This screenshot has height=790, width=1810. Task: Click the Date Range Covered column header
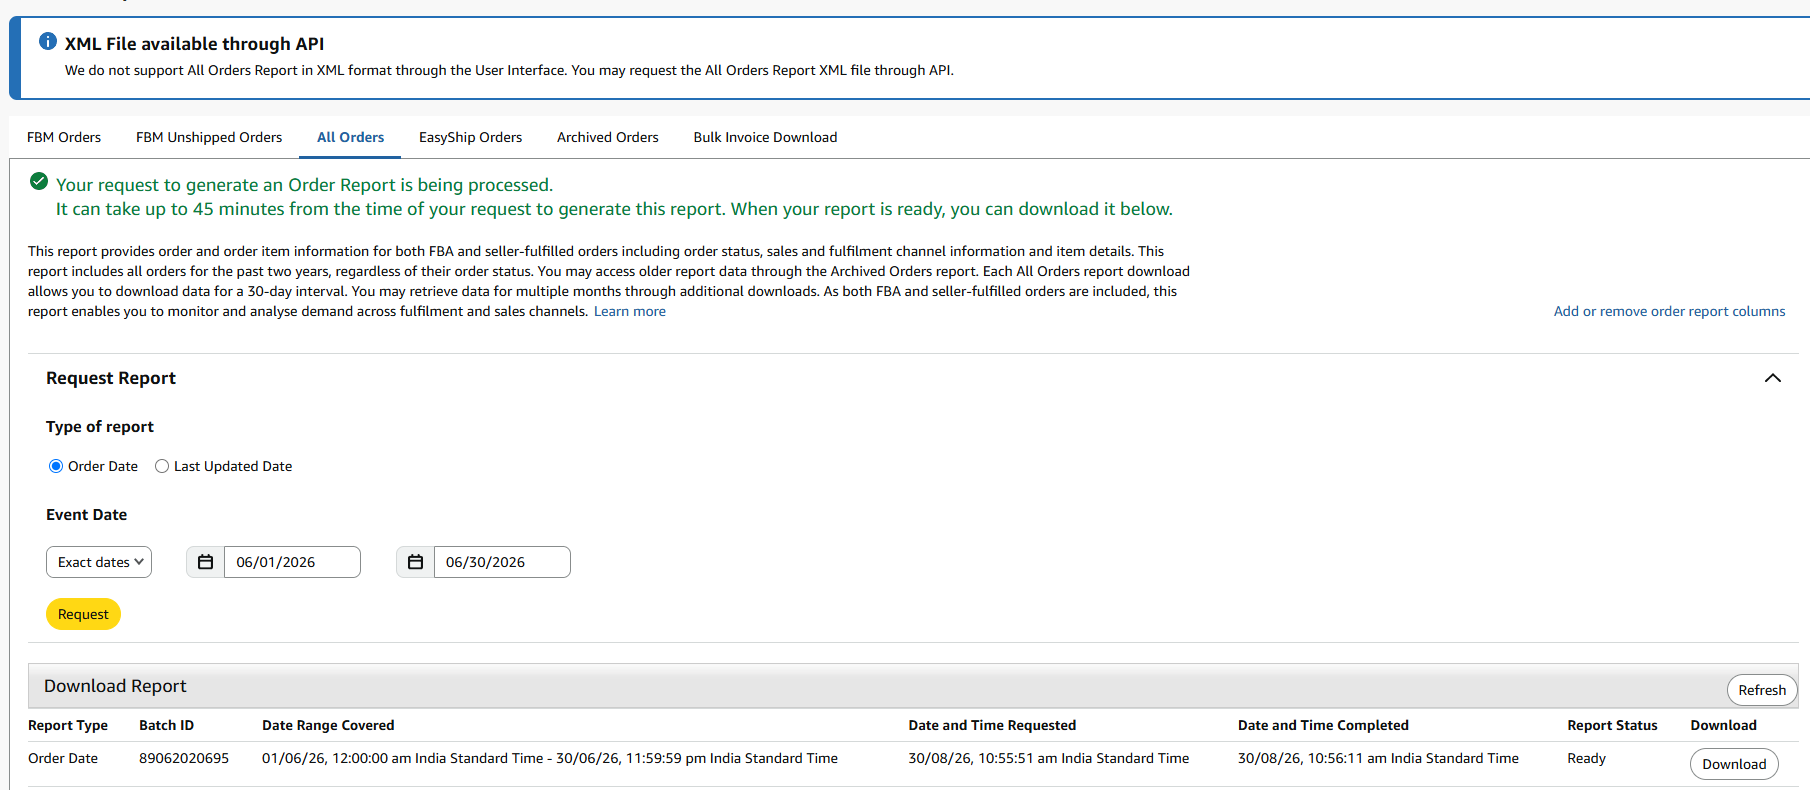[x=328, y=725]
